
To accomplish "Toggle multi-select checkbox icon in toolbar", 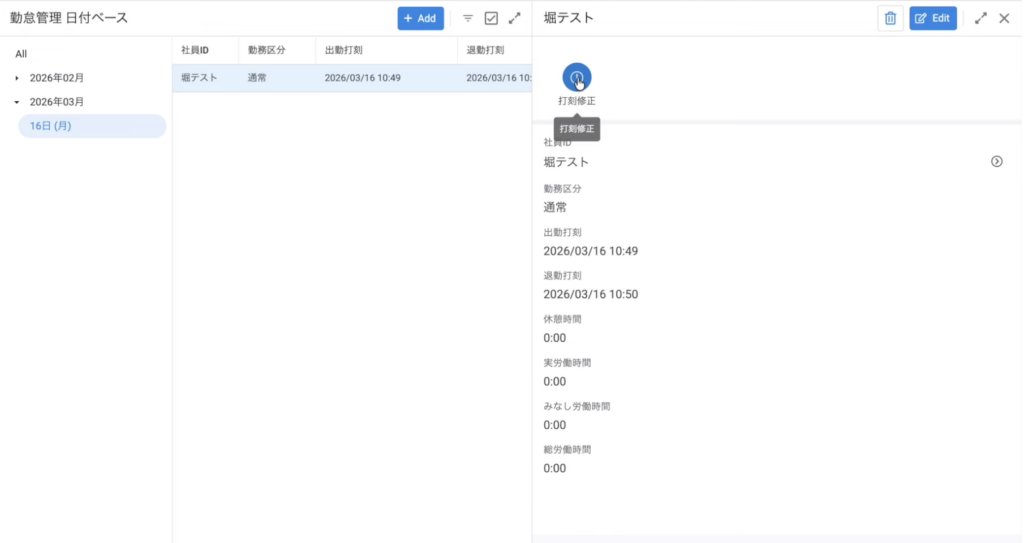I will [491, 18].
